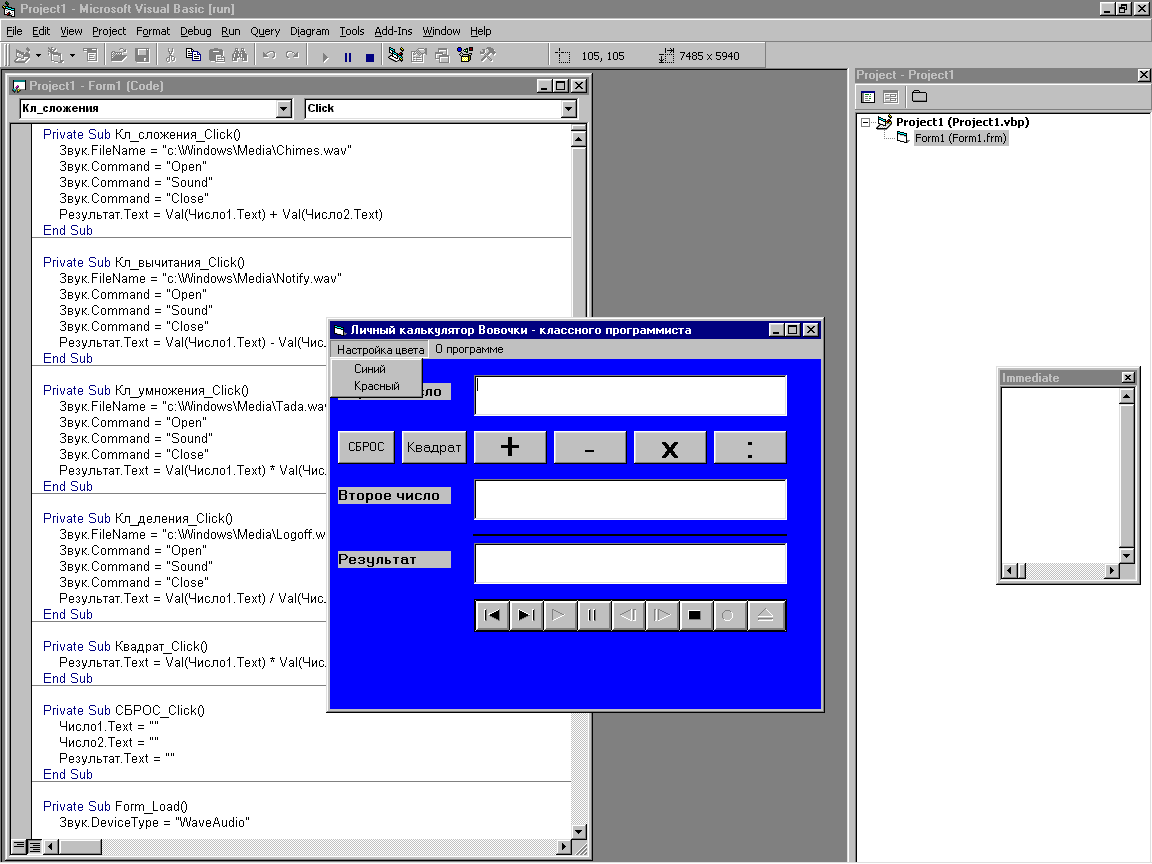Click the Copy icon in the toolbar
The image size is (1152, 864).
(x=193, y=56)
